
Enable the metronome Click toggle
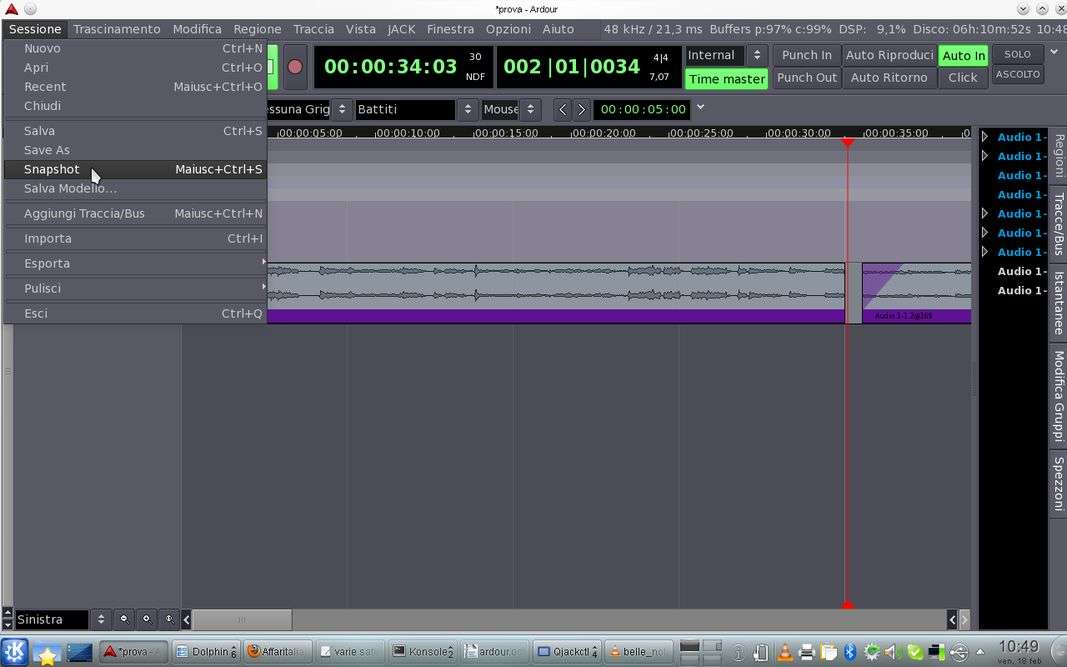pos(962,77)
